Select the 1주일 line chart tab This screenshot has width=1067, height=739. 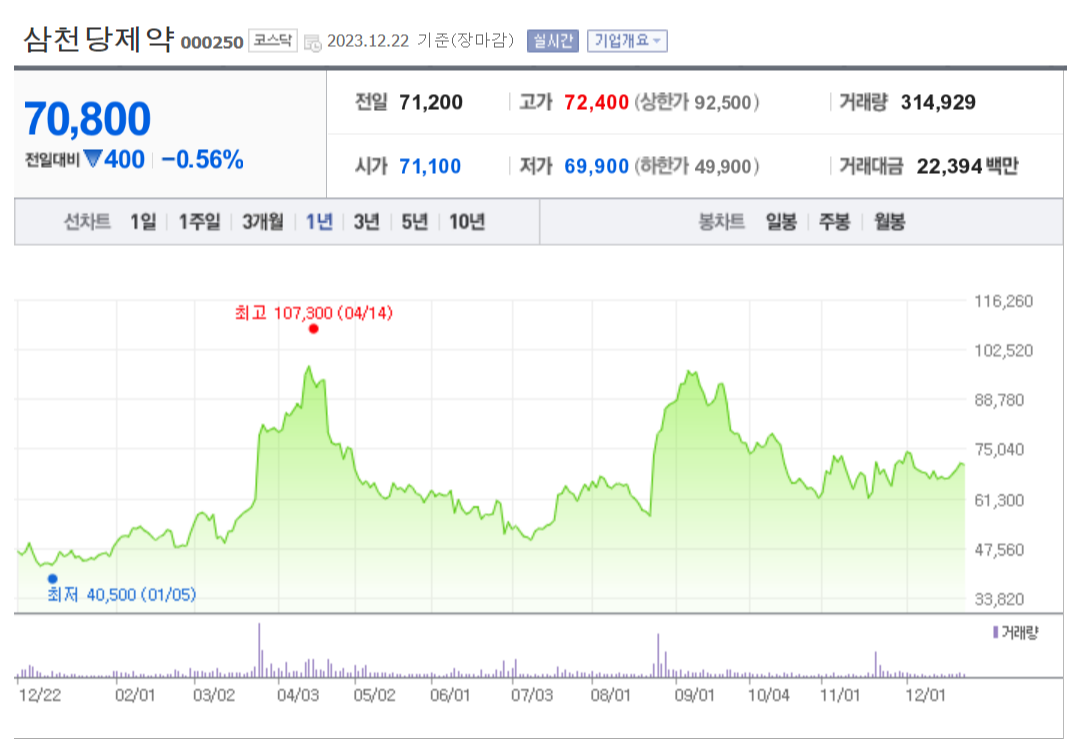[x=199, y=222]
